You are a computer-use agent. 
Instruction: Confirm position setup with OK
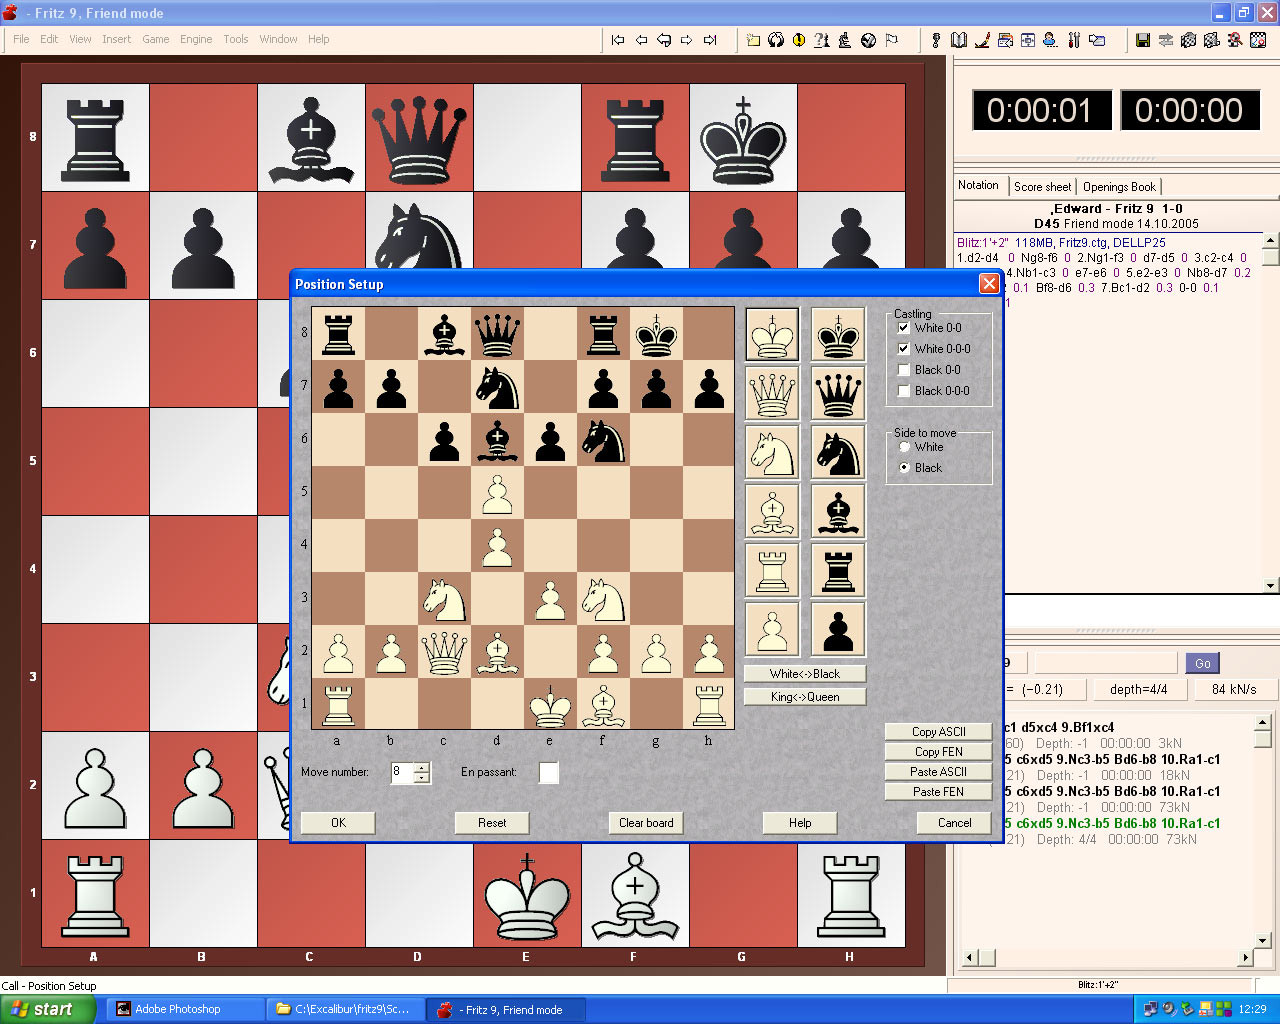tap(338, 823)
